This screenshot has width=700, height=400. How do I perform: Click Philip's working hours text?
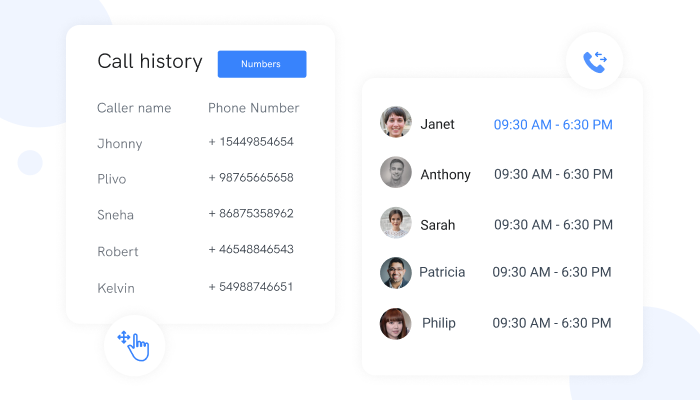[x=552, y=323]
